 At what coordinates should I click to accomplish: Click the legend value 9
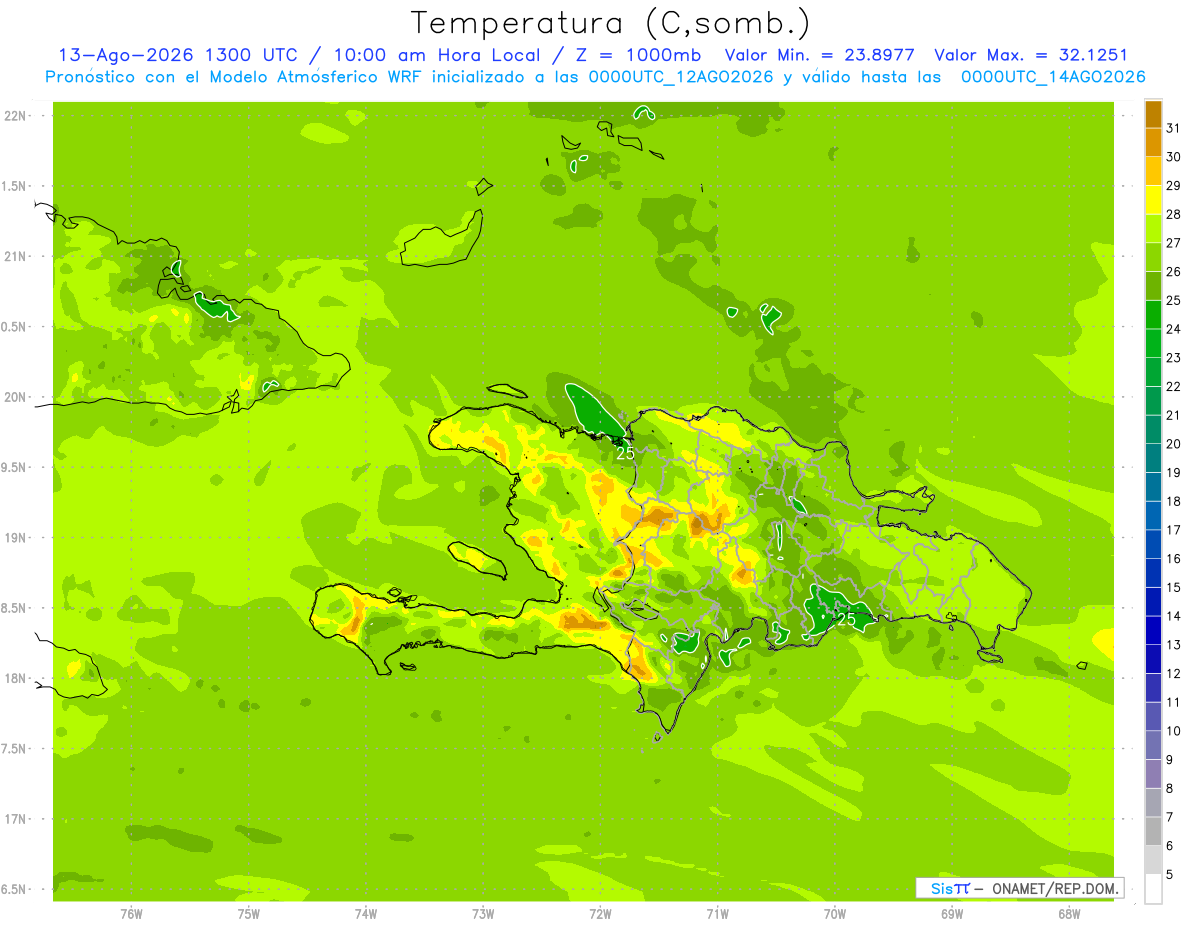1170,760
